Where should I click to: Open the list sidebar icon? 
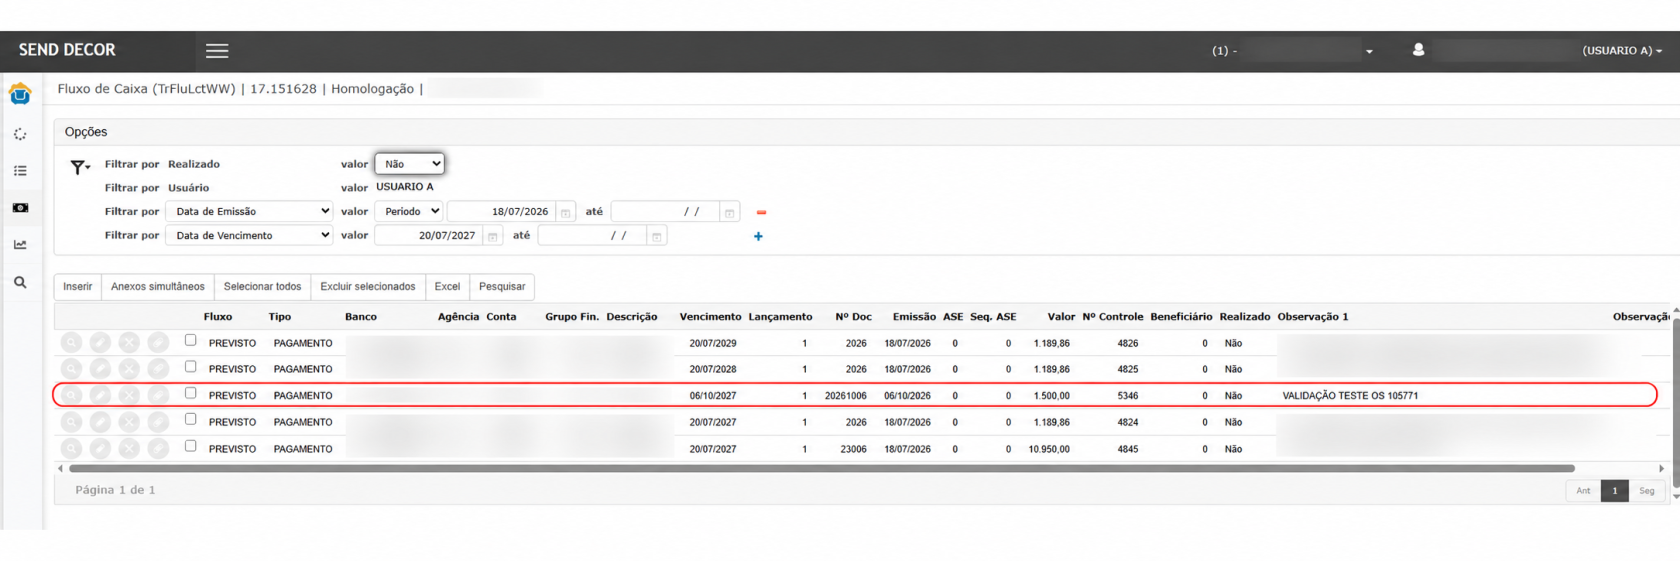coord(20,171)
